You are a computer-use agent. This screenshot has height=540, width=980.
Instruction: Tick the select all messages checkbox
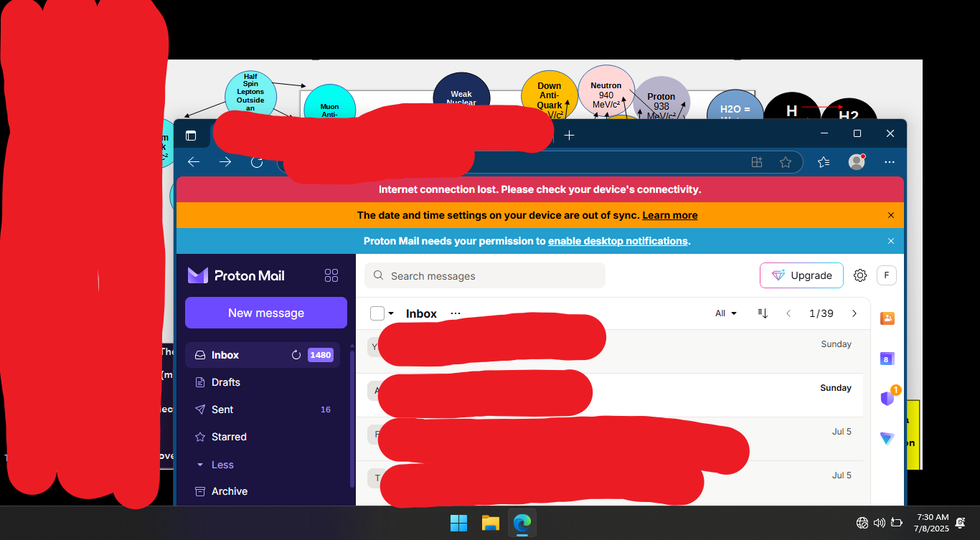pyautogui.click(x=377, y=314)
